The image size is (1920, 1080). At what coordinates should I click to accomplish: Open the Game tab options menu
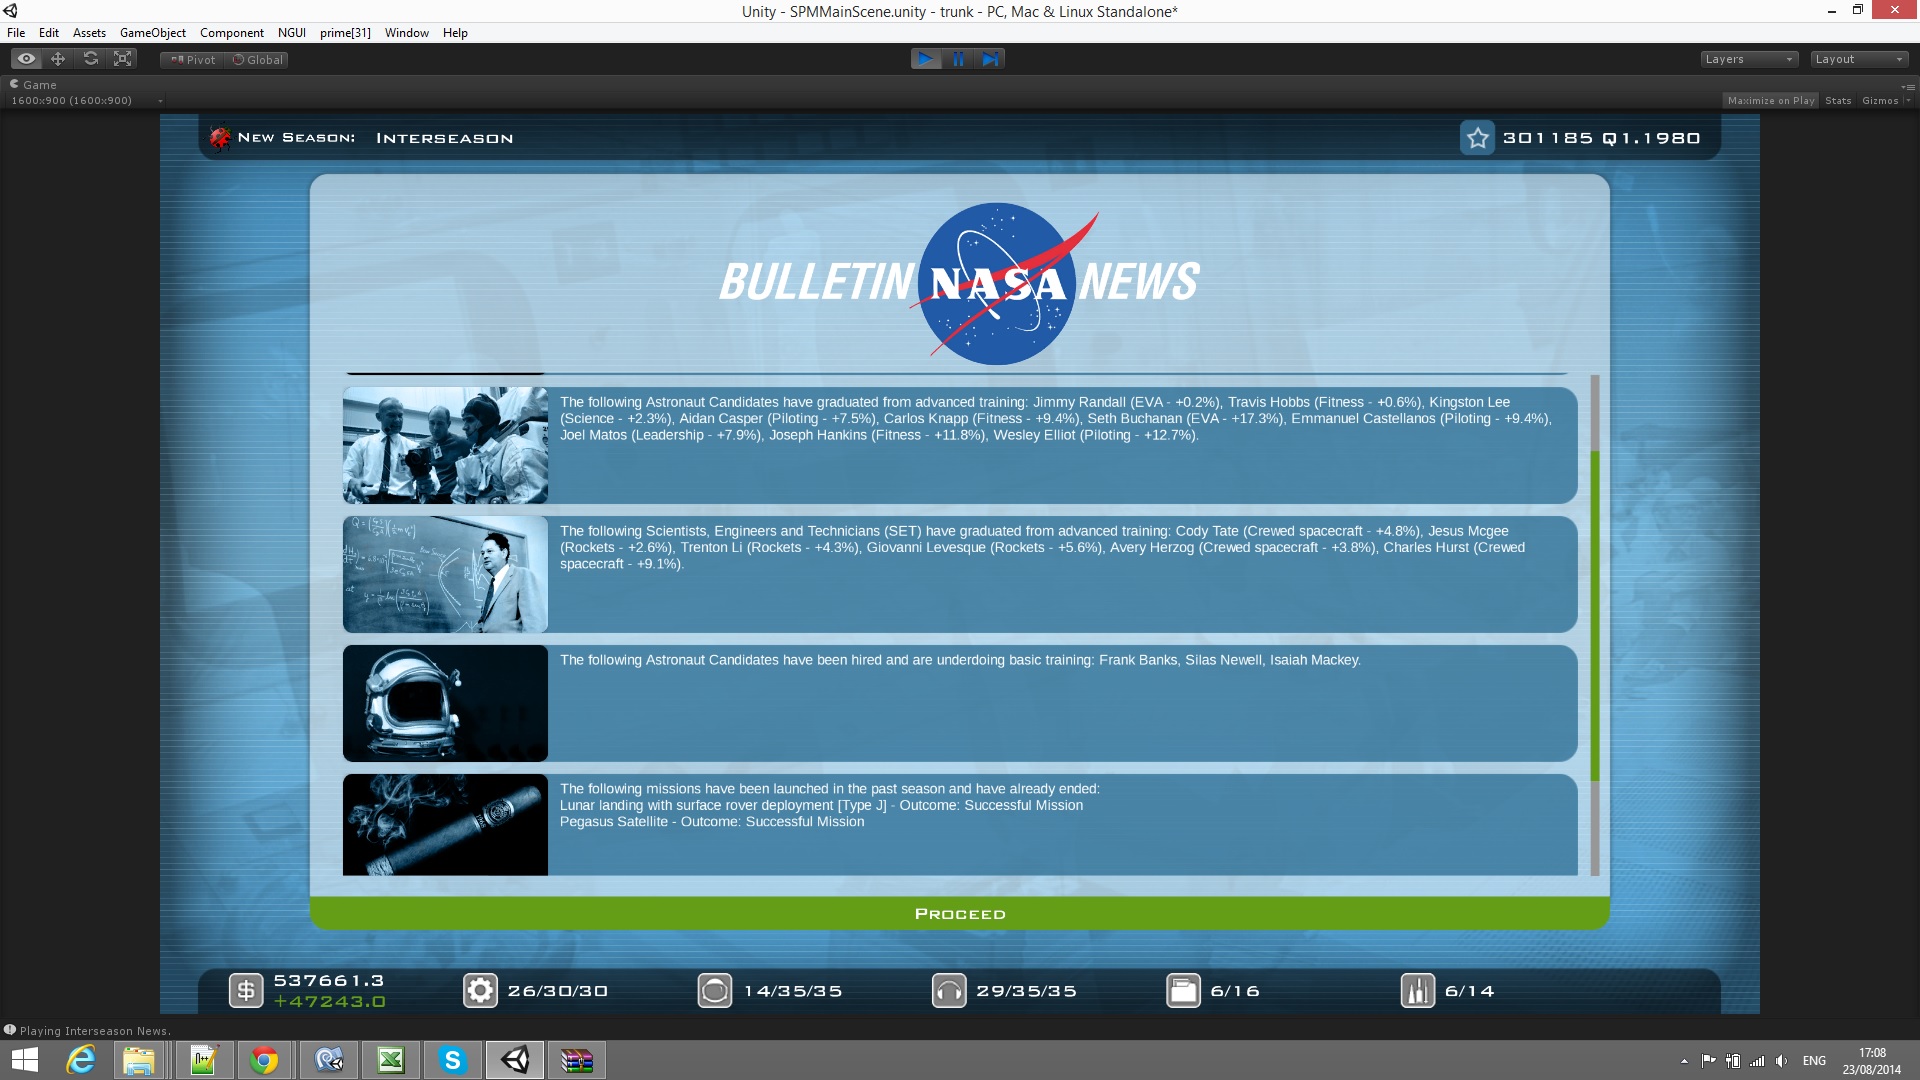(1908, 86)
